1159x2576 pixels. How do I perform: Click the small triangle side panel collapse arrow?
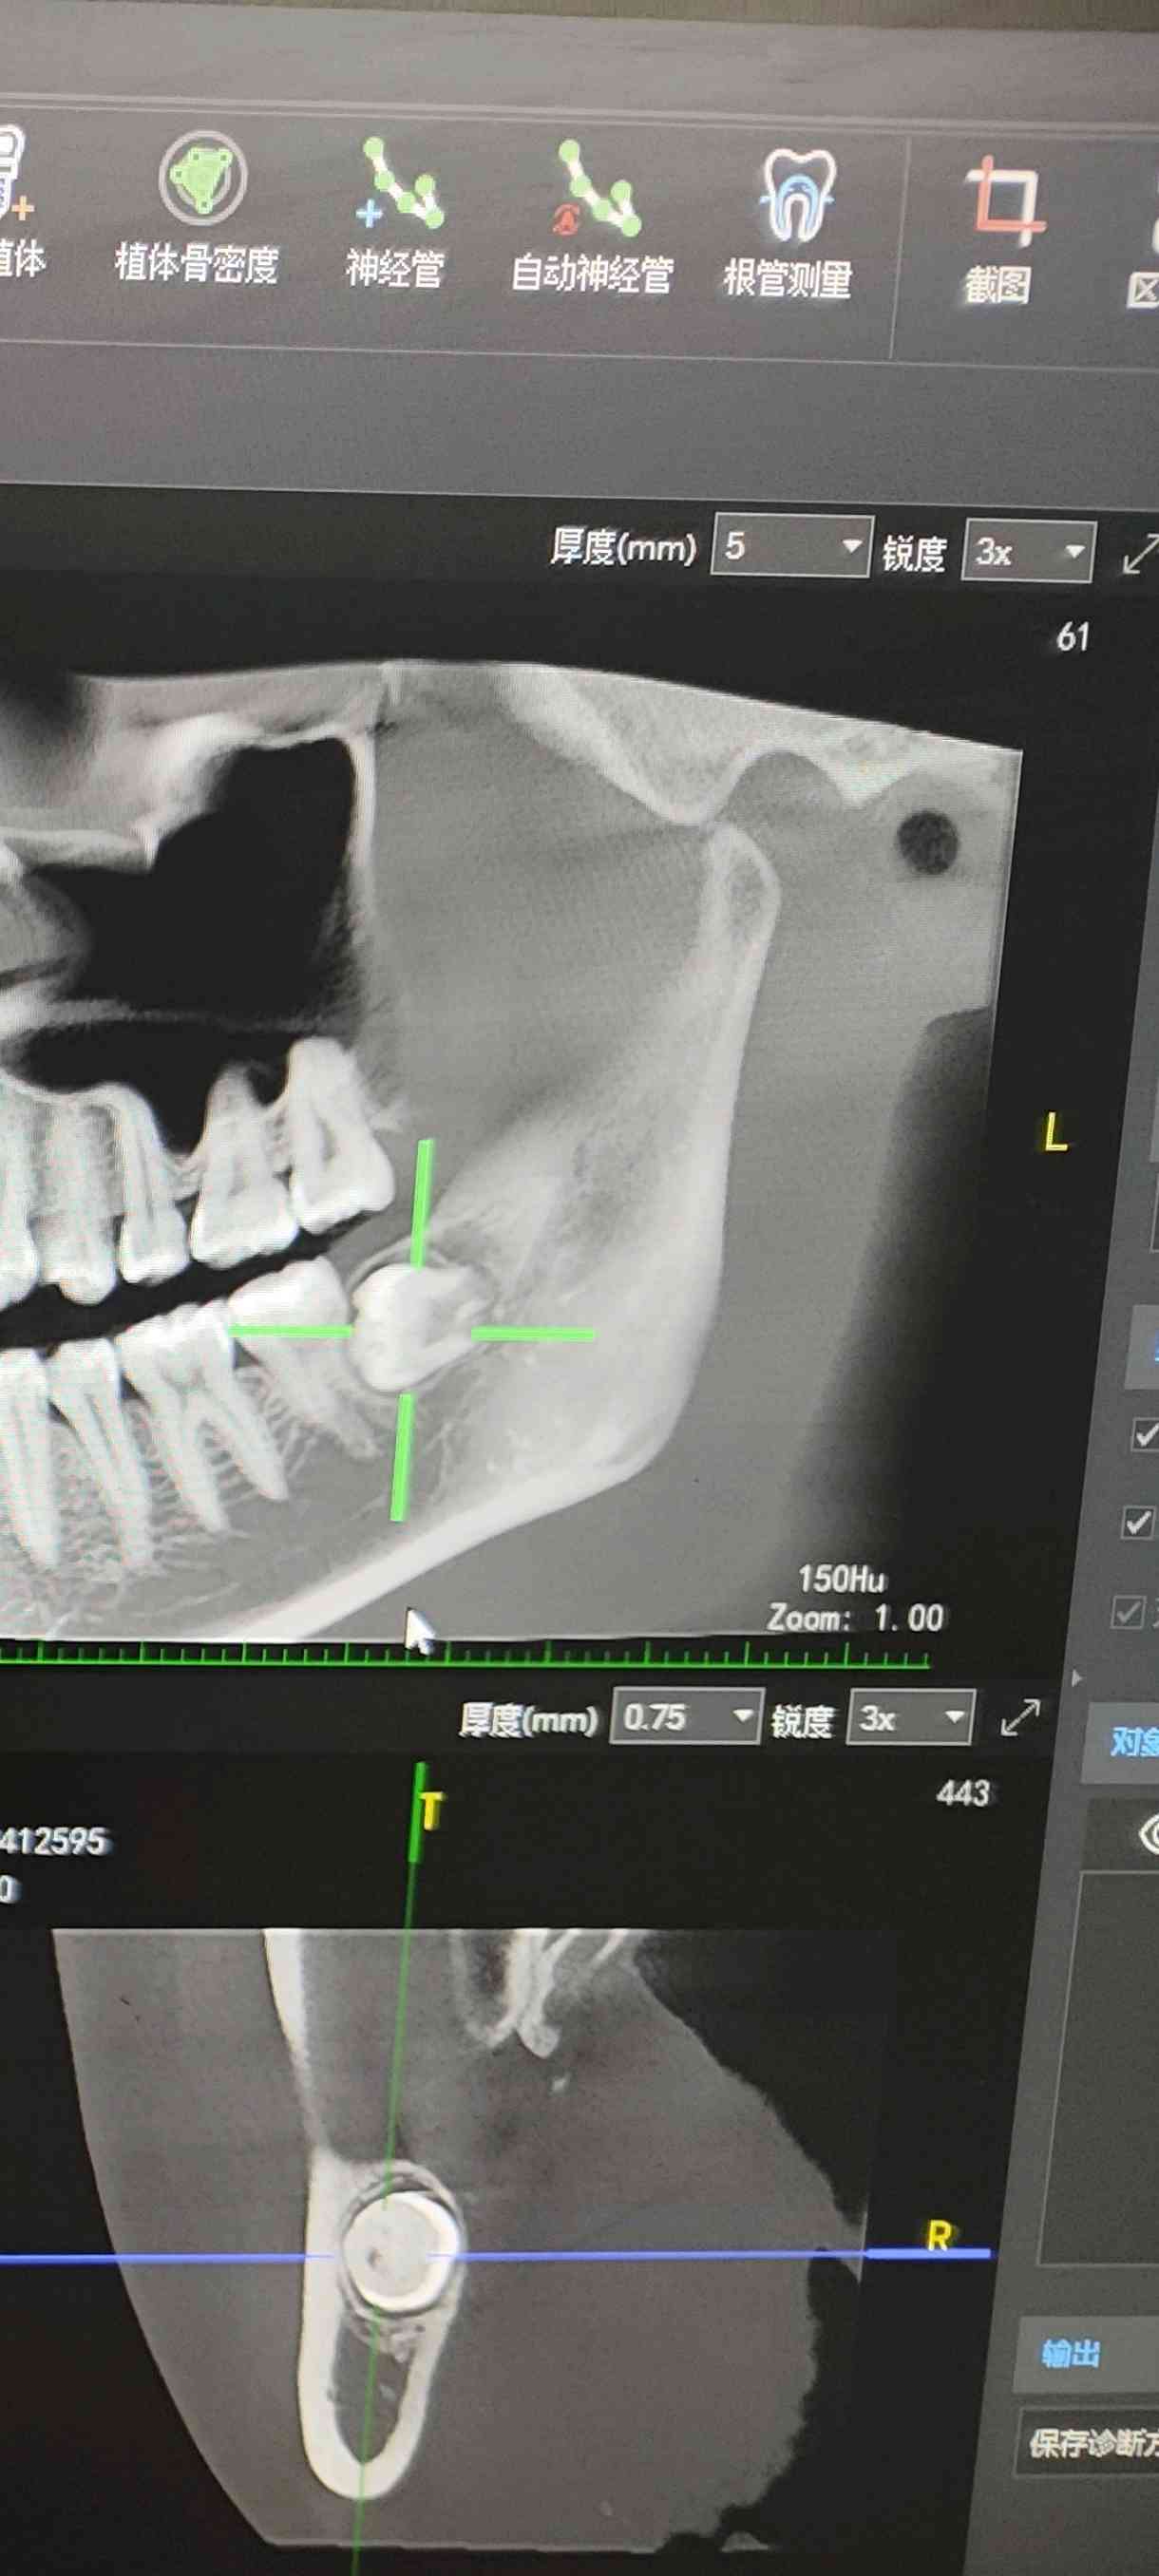[1076, 1678]
